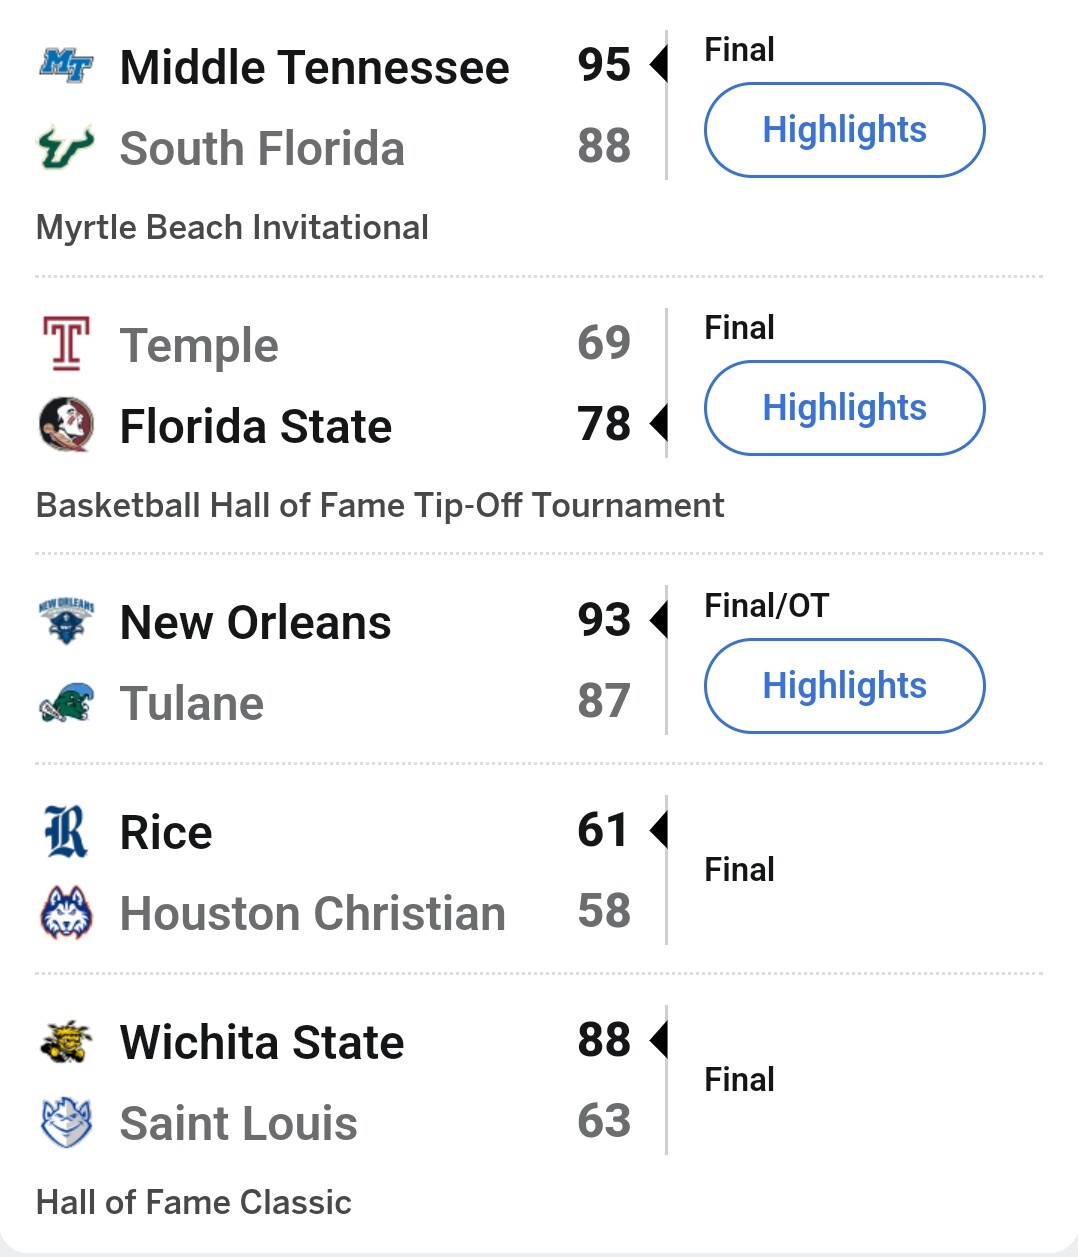Click the South Florida bull logo

click(66, 147)
